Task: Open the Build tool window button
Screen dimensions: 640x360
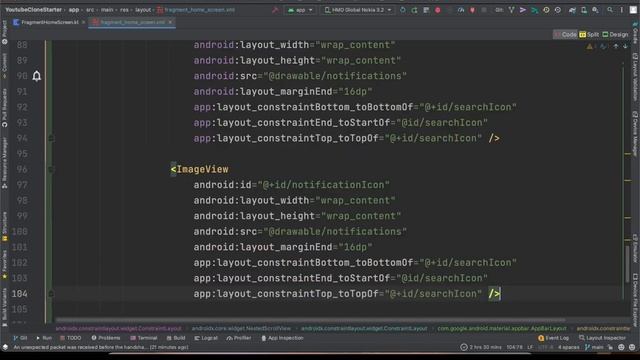Action: pos(176,338)
